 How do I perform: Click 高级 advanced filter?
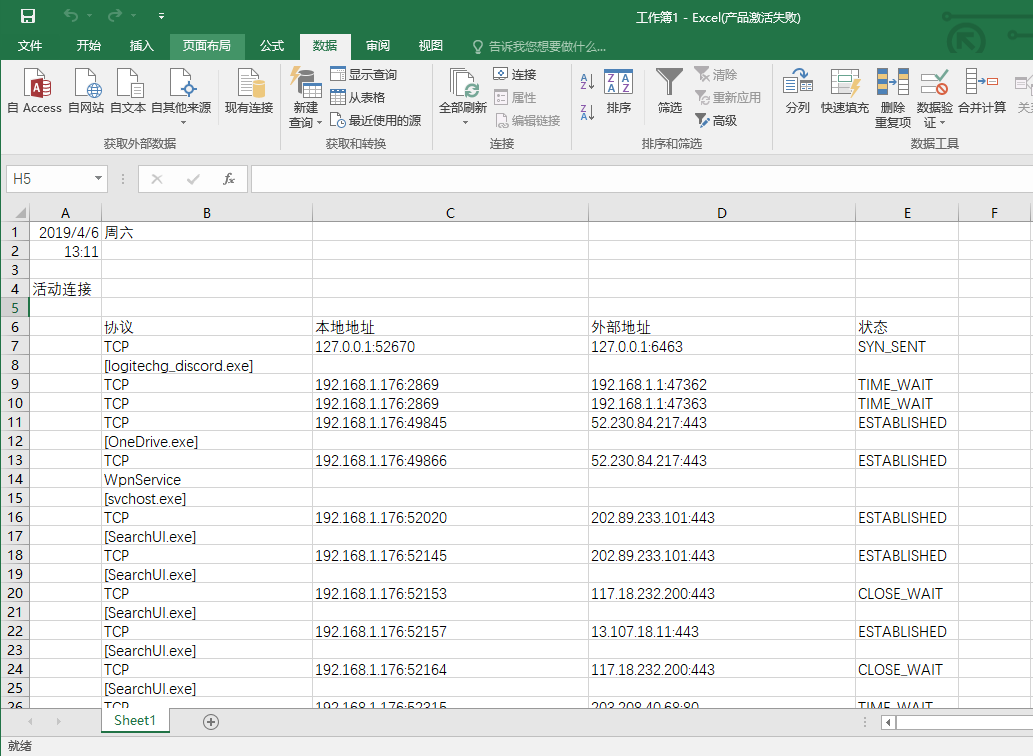coord(716,121)
